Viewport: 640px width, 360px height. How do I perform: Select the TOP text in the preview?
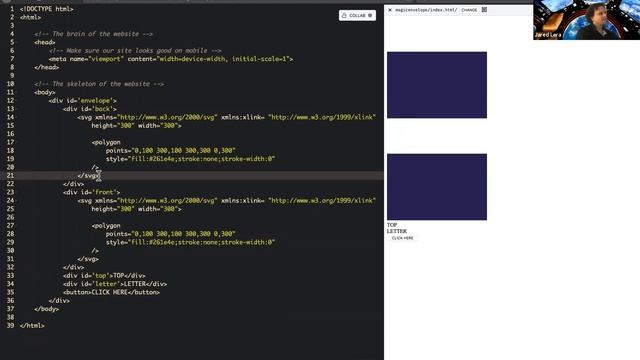pyautogui.click(x=392, y=225)
